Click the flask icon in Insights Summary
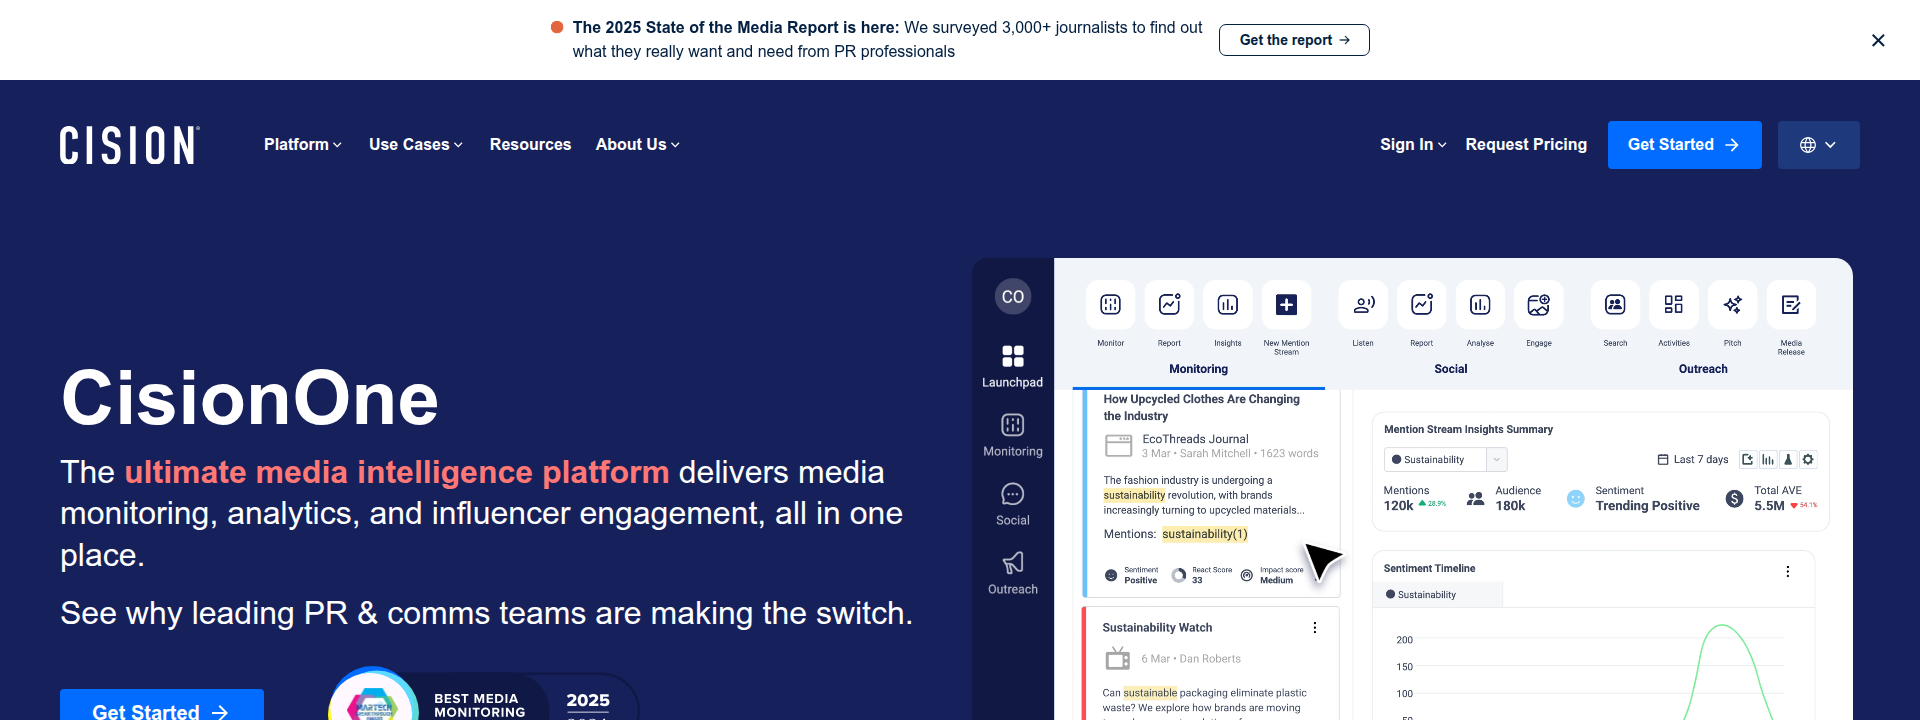1920x720 pixels. pyautogui.click(x=1788, y=460)
